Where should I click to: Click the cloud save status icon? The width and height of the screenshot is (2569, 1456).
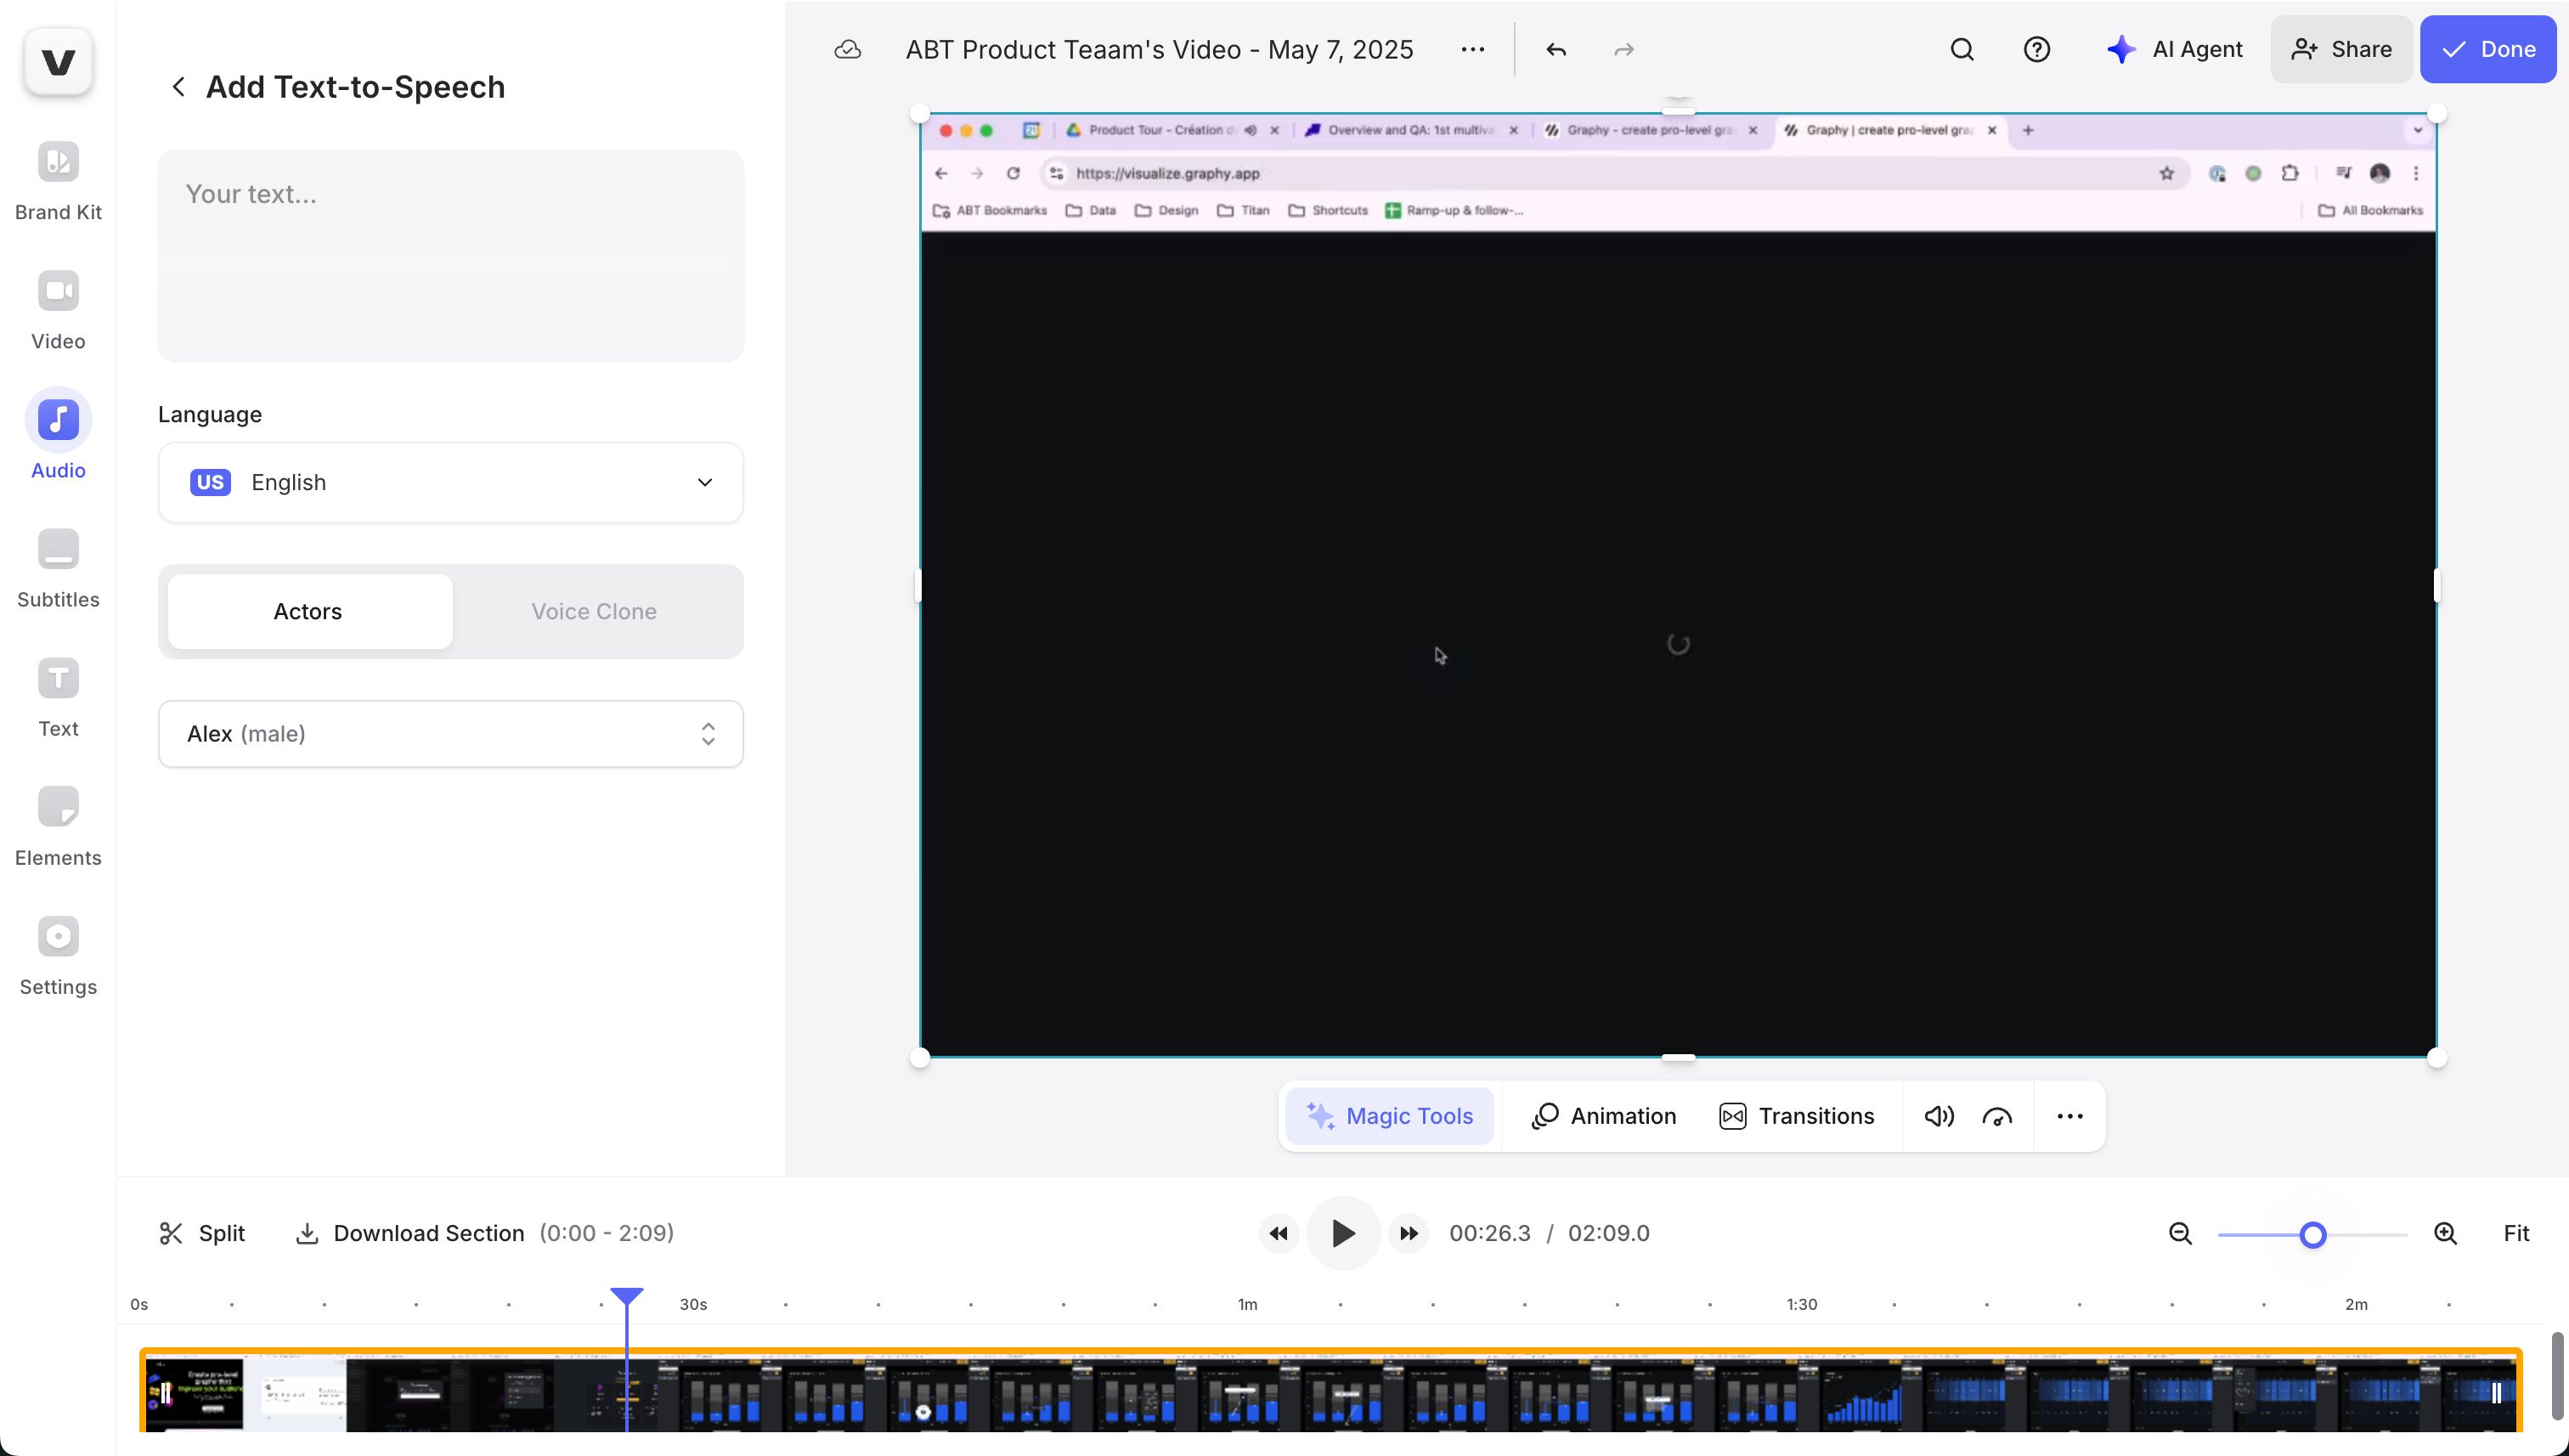(847, 49)
